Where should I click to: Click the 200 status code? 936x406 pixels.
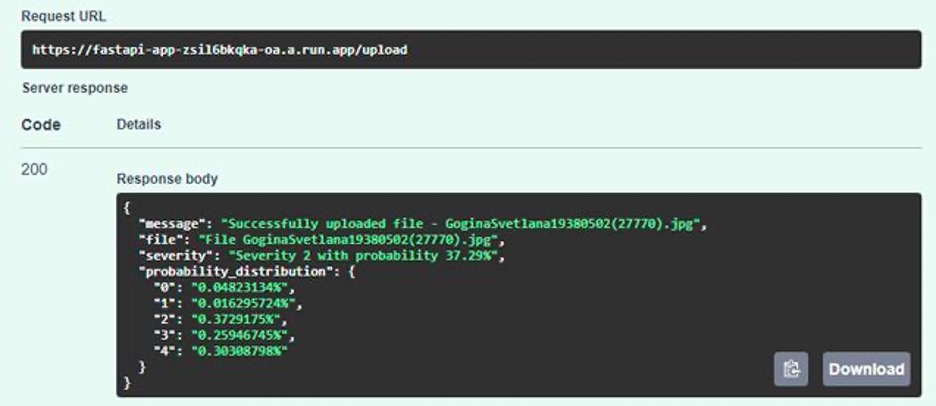click(x=34, y=170)
